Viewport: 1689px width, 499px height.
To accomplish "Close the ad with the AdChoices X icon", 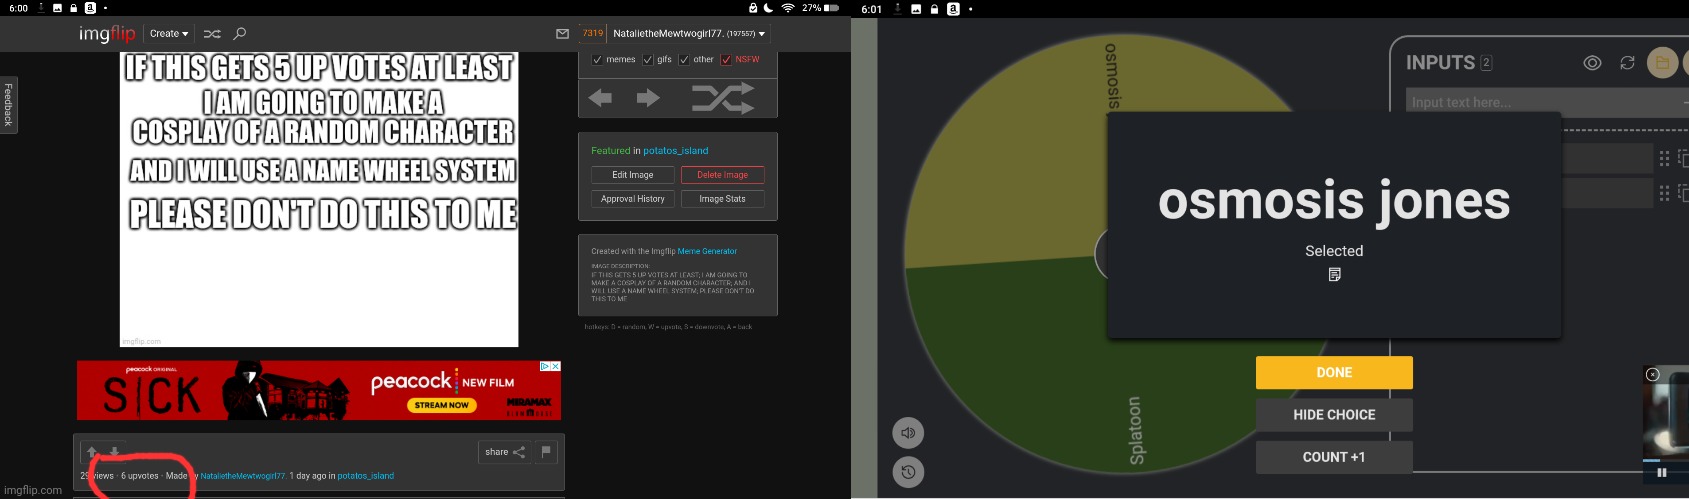I will pyautogui.click(x=555, y=366).
